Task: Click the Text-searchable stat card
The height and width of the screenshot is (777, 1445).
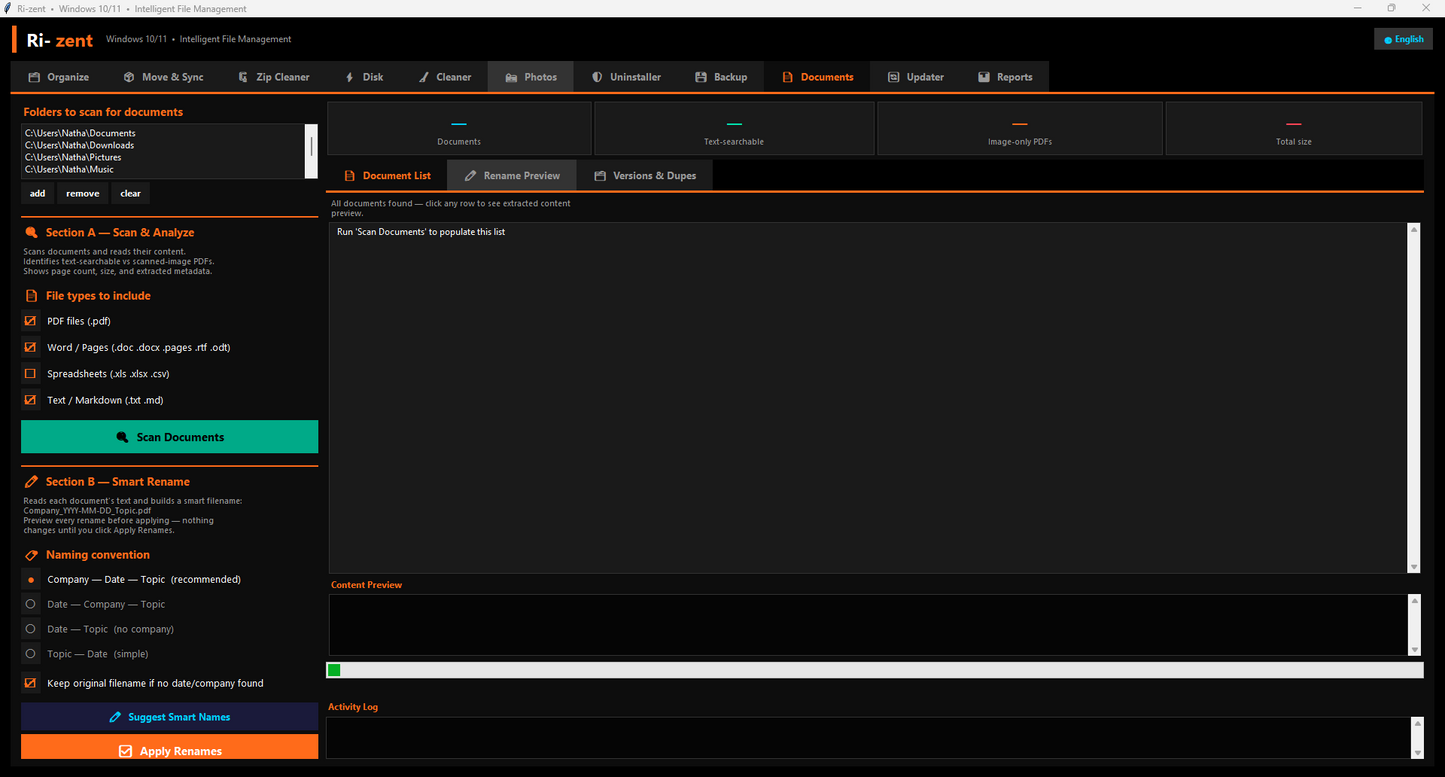Action: (x=734, y=128)
